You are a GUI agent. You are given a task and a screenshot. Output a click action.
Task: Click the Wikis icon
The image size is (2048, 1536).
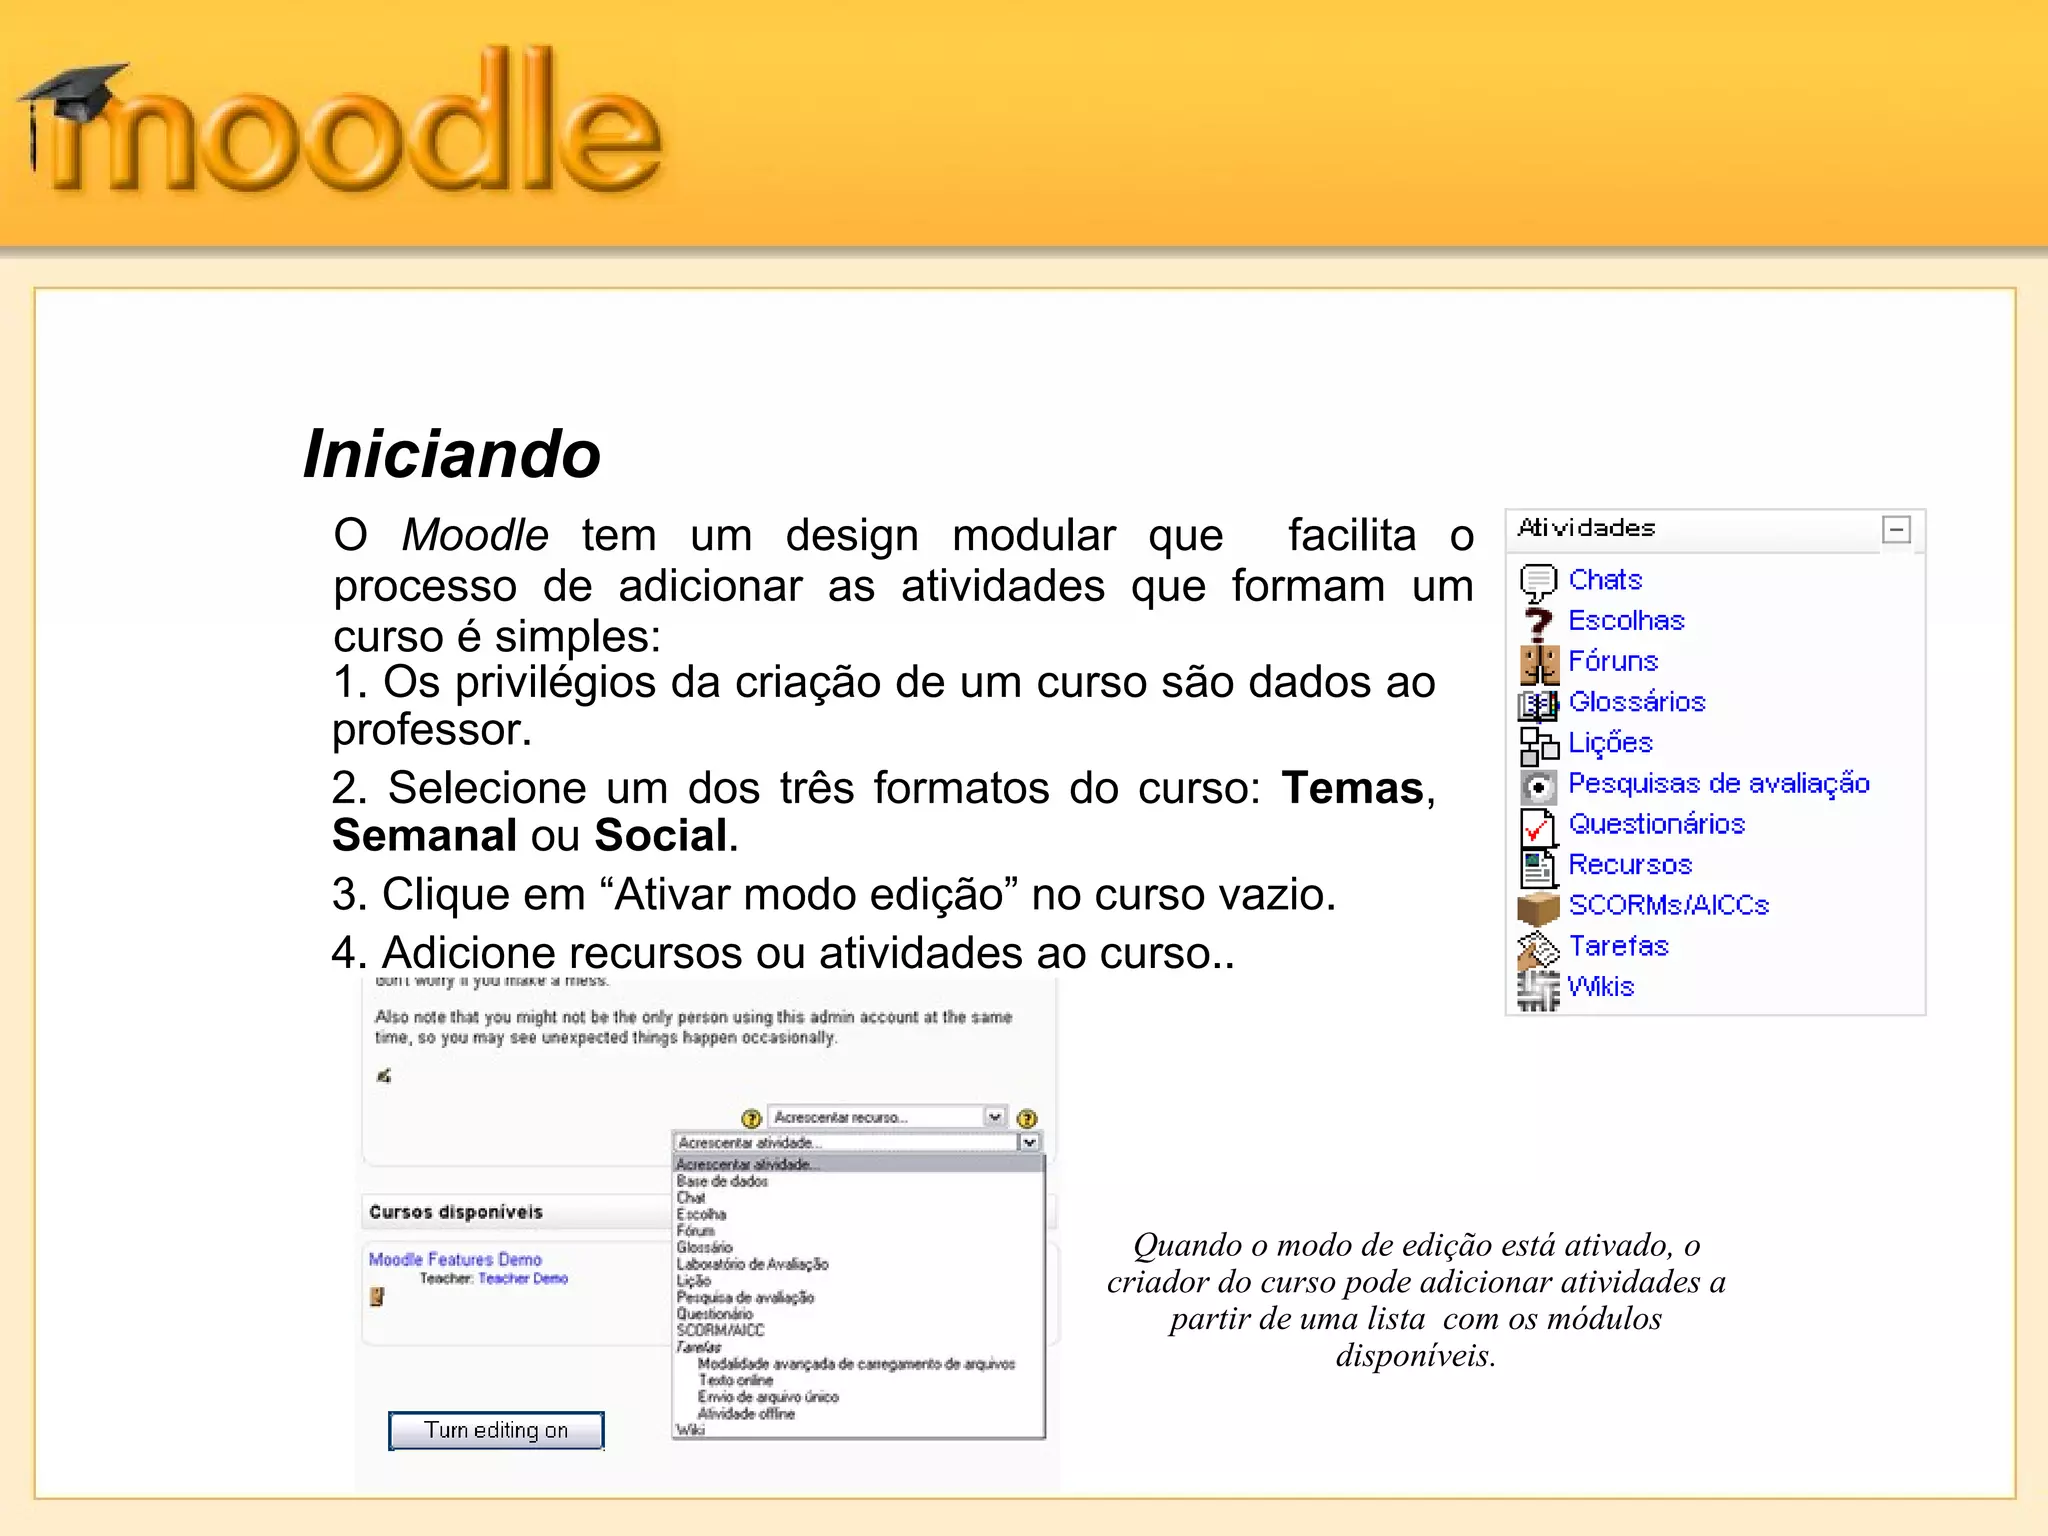1538,989
